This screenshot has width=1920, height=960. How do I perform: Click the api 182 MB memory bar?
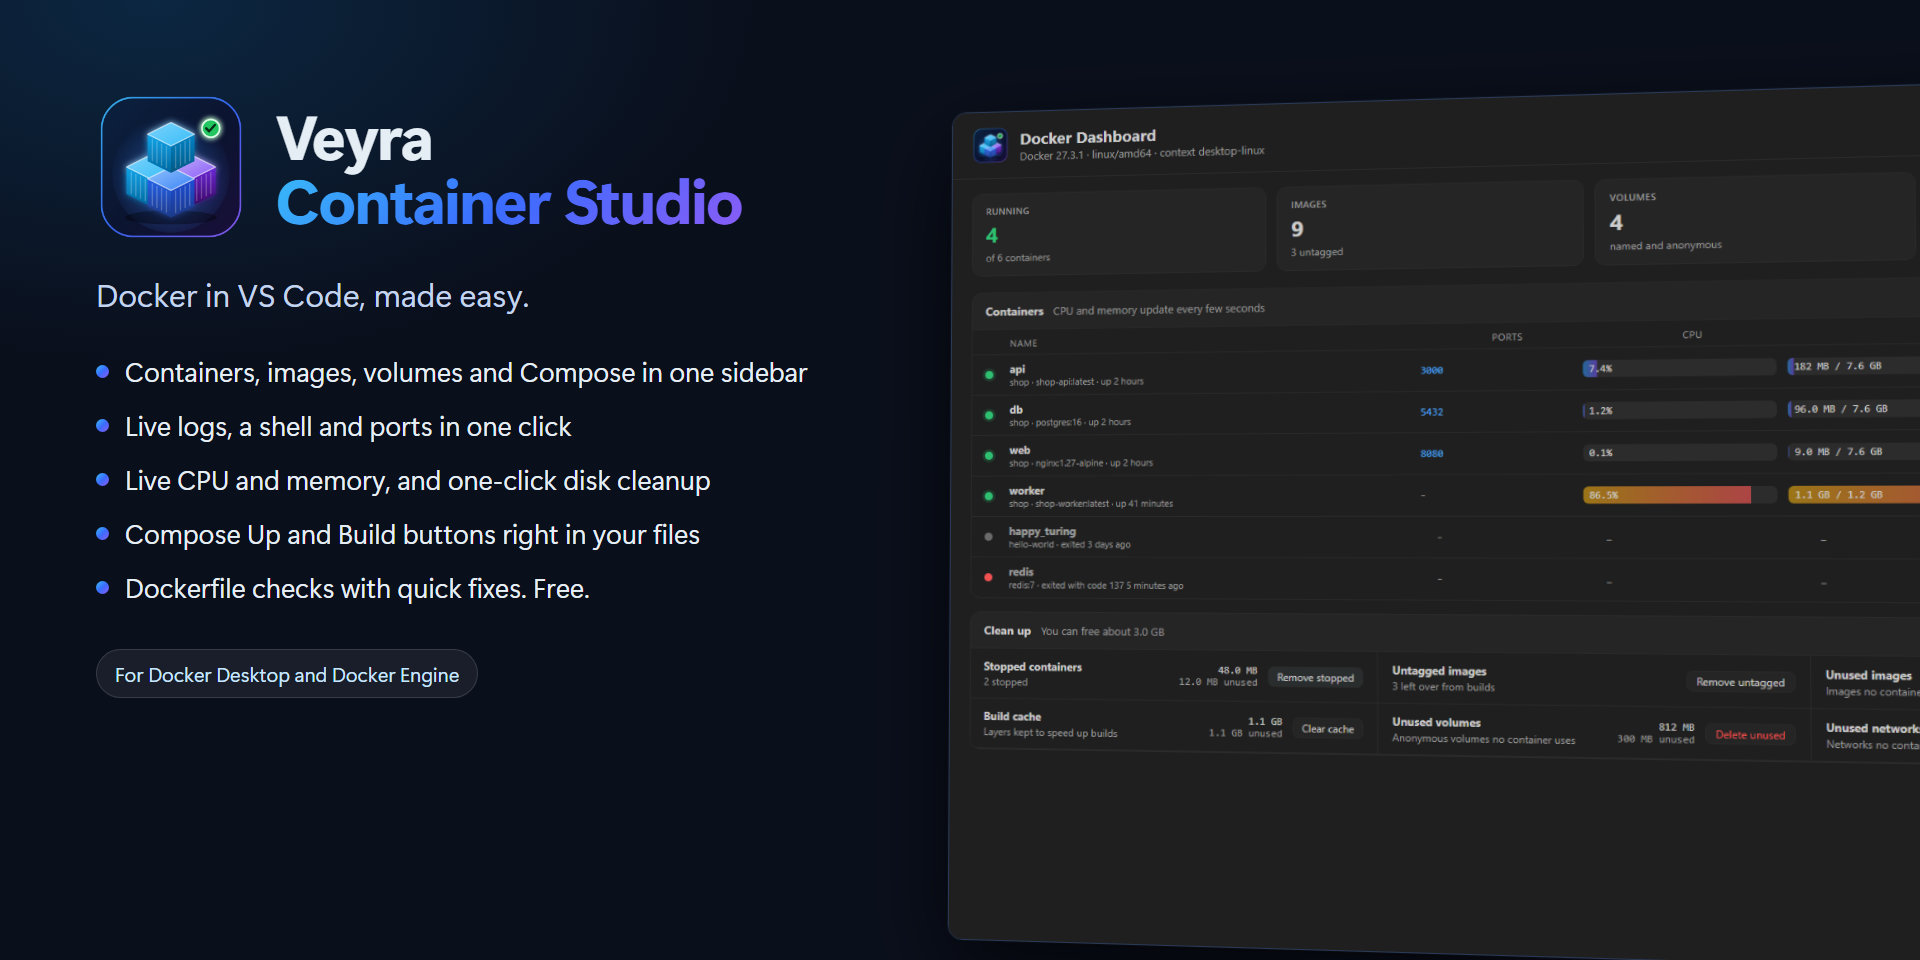click(1853, 366)
